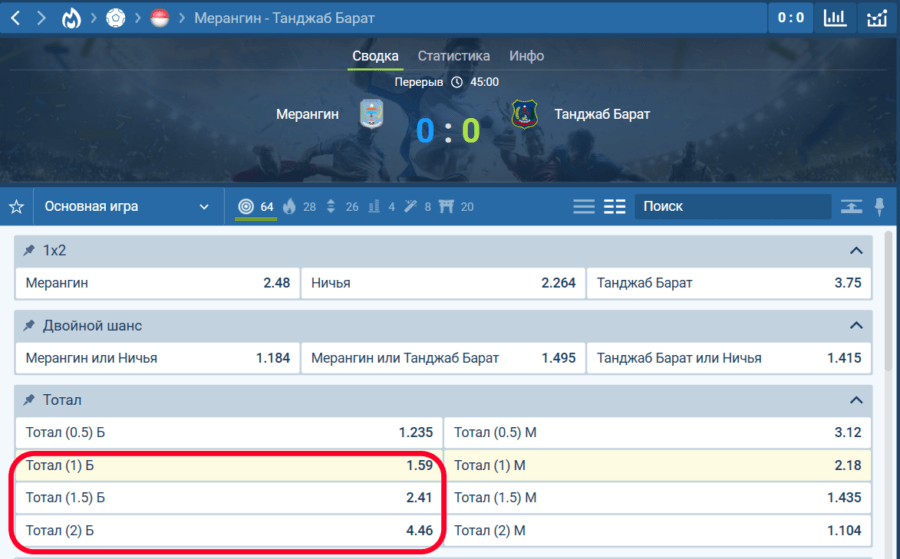Add match to favorites with star icon
This screenshot has width=900, height=559.
pyautogui.click(x=16, y=207)
